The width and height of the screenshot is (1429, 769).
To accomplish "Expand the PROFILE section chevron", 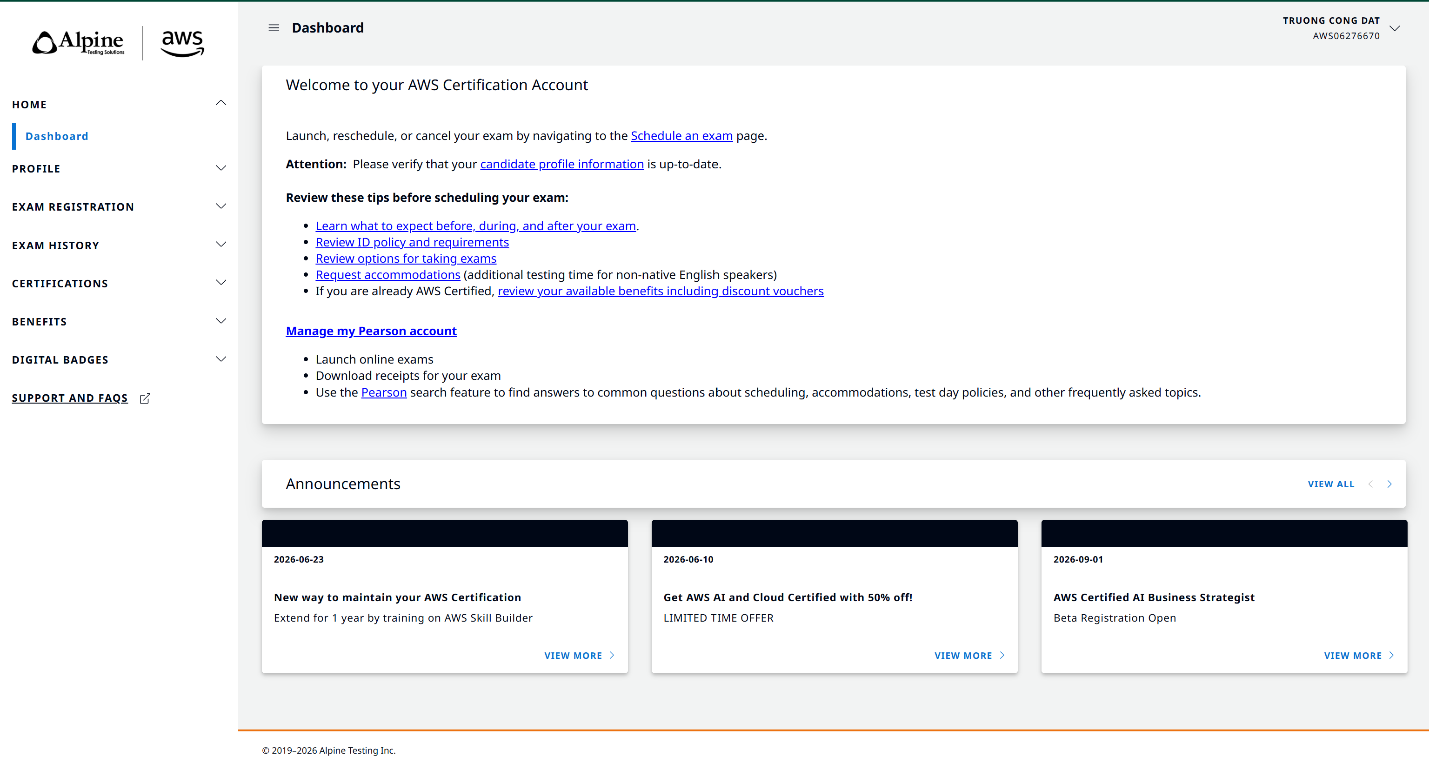I will 221,168.
